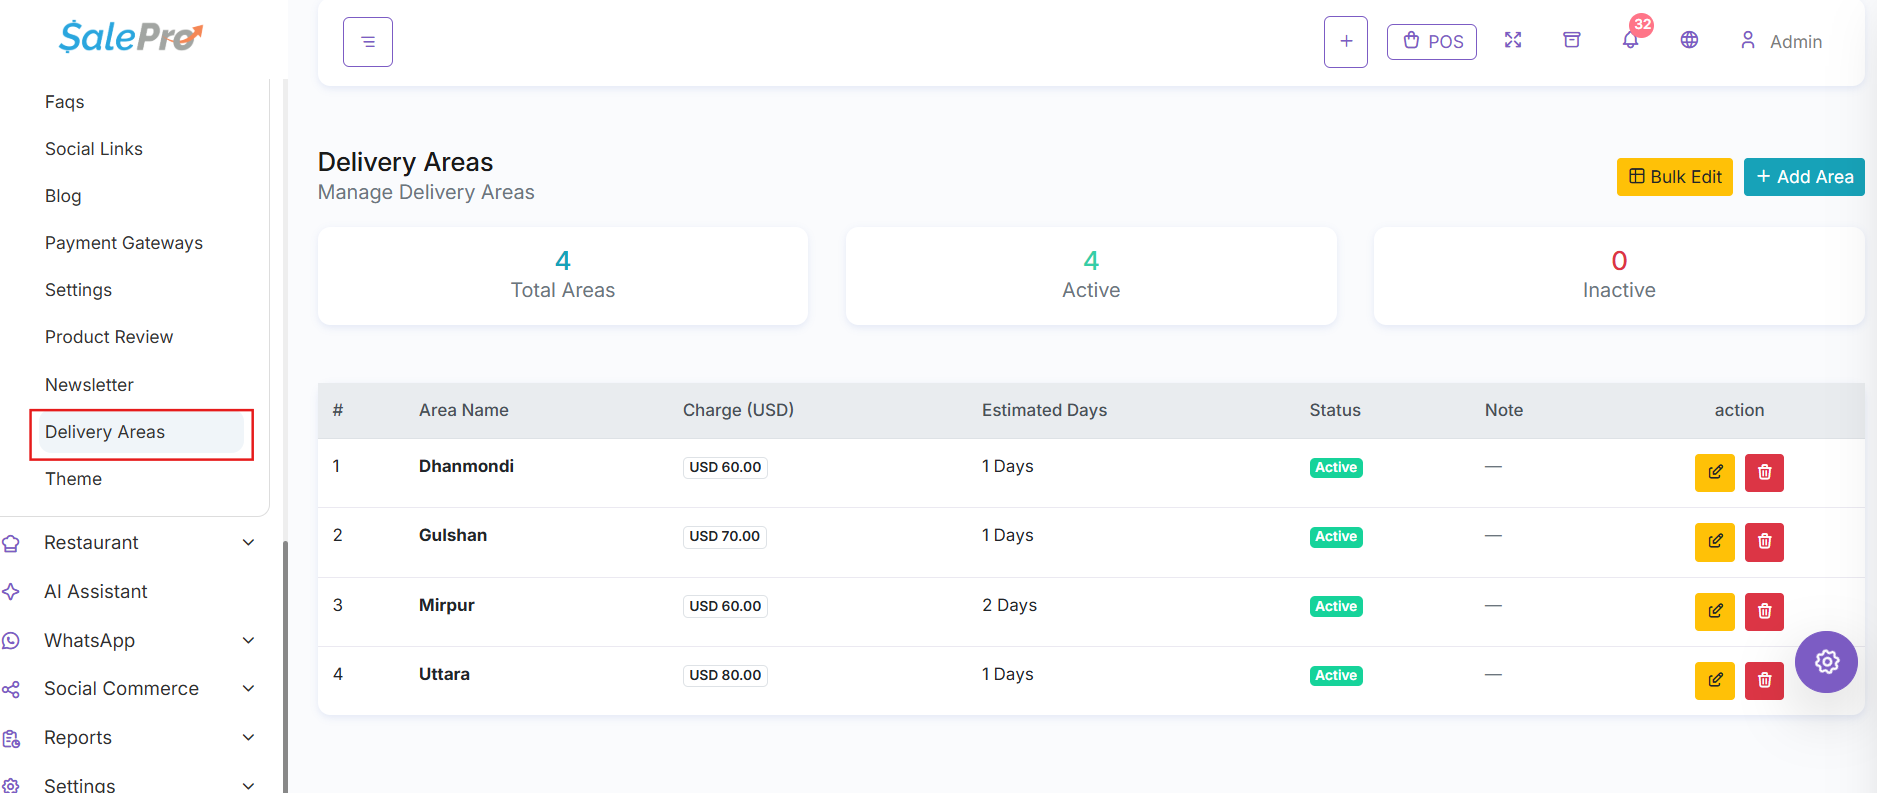Expand the bottom Settings menu section
The height and width of the screenshot is (793, 1877).
tap(129, 785)
